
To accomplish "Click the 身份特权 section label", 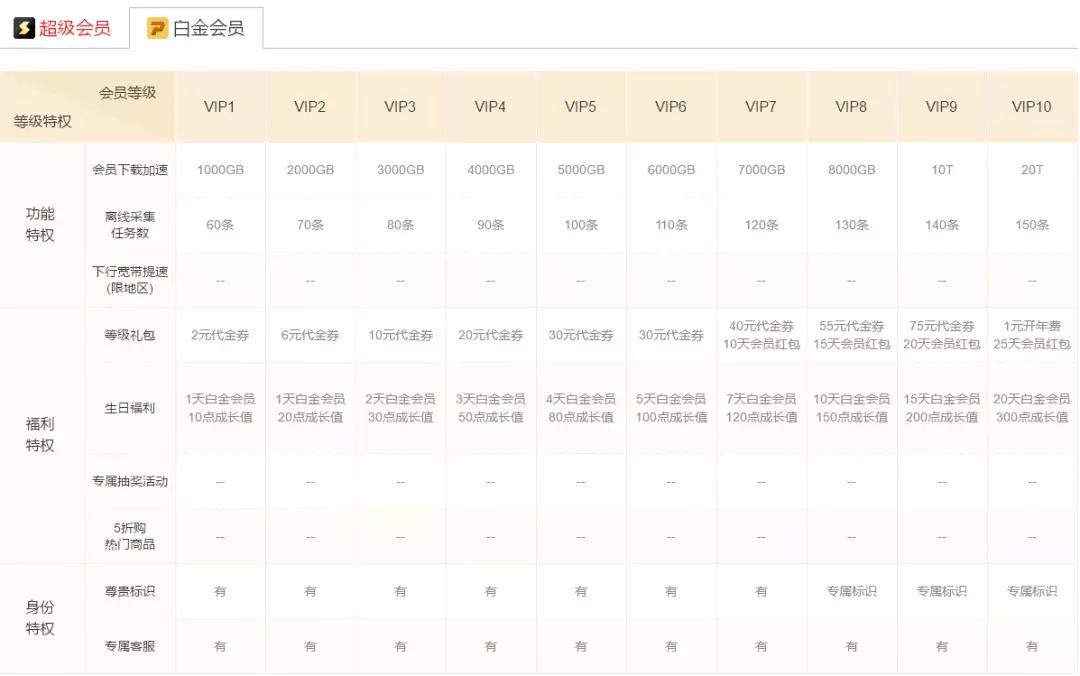I will click(41, 618).
